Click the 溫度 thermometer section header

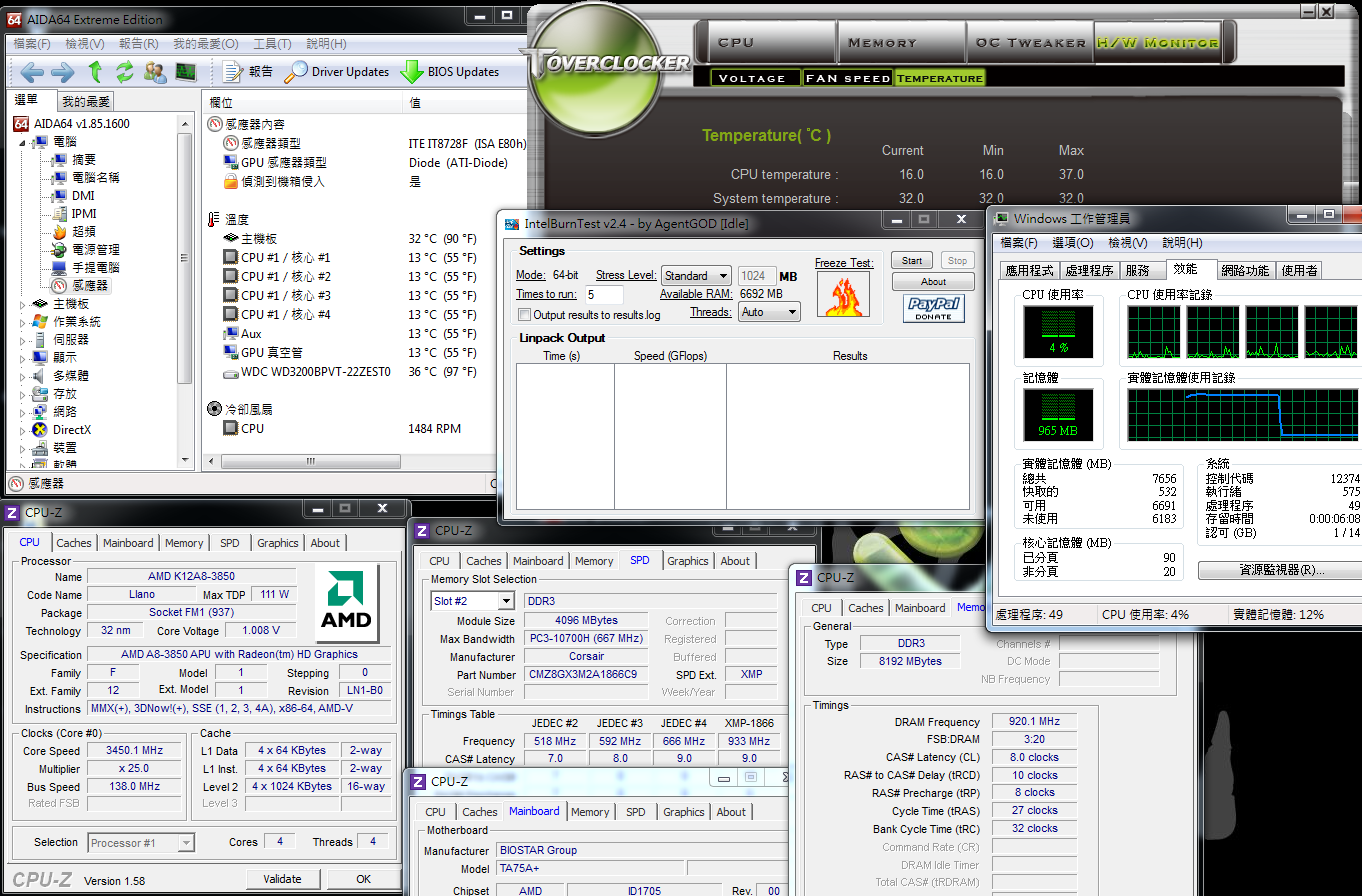pos(228,220)
